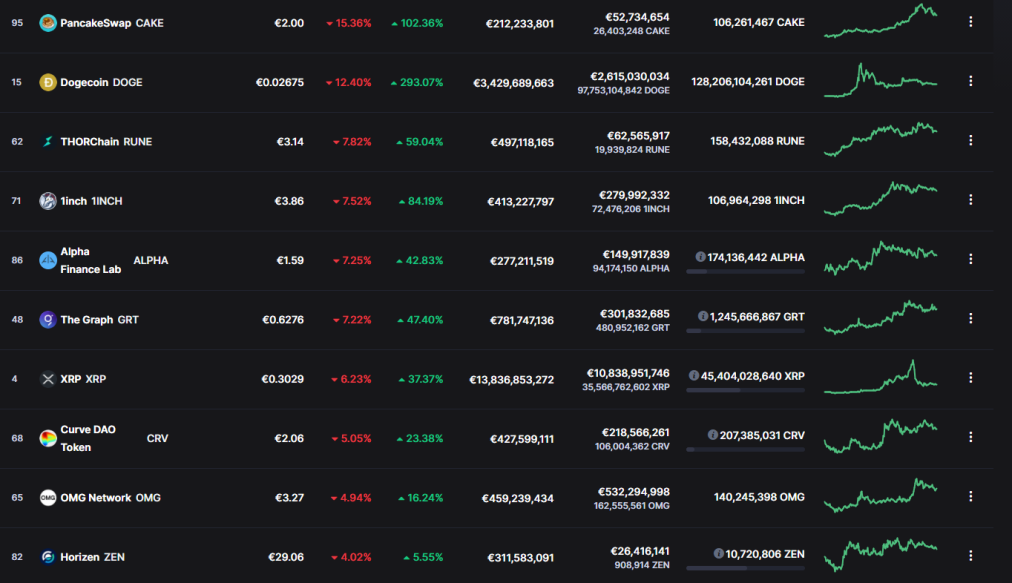Open the info icon beside ZEN supply

point(718,554)
